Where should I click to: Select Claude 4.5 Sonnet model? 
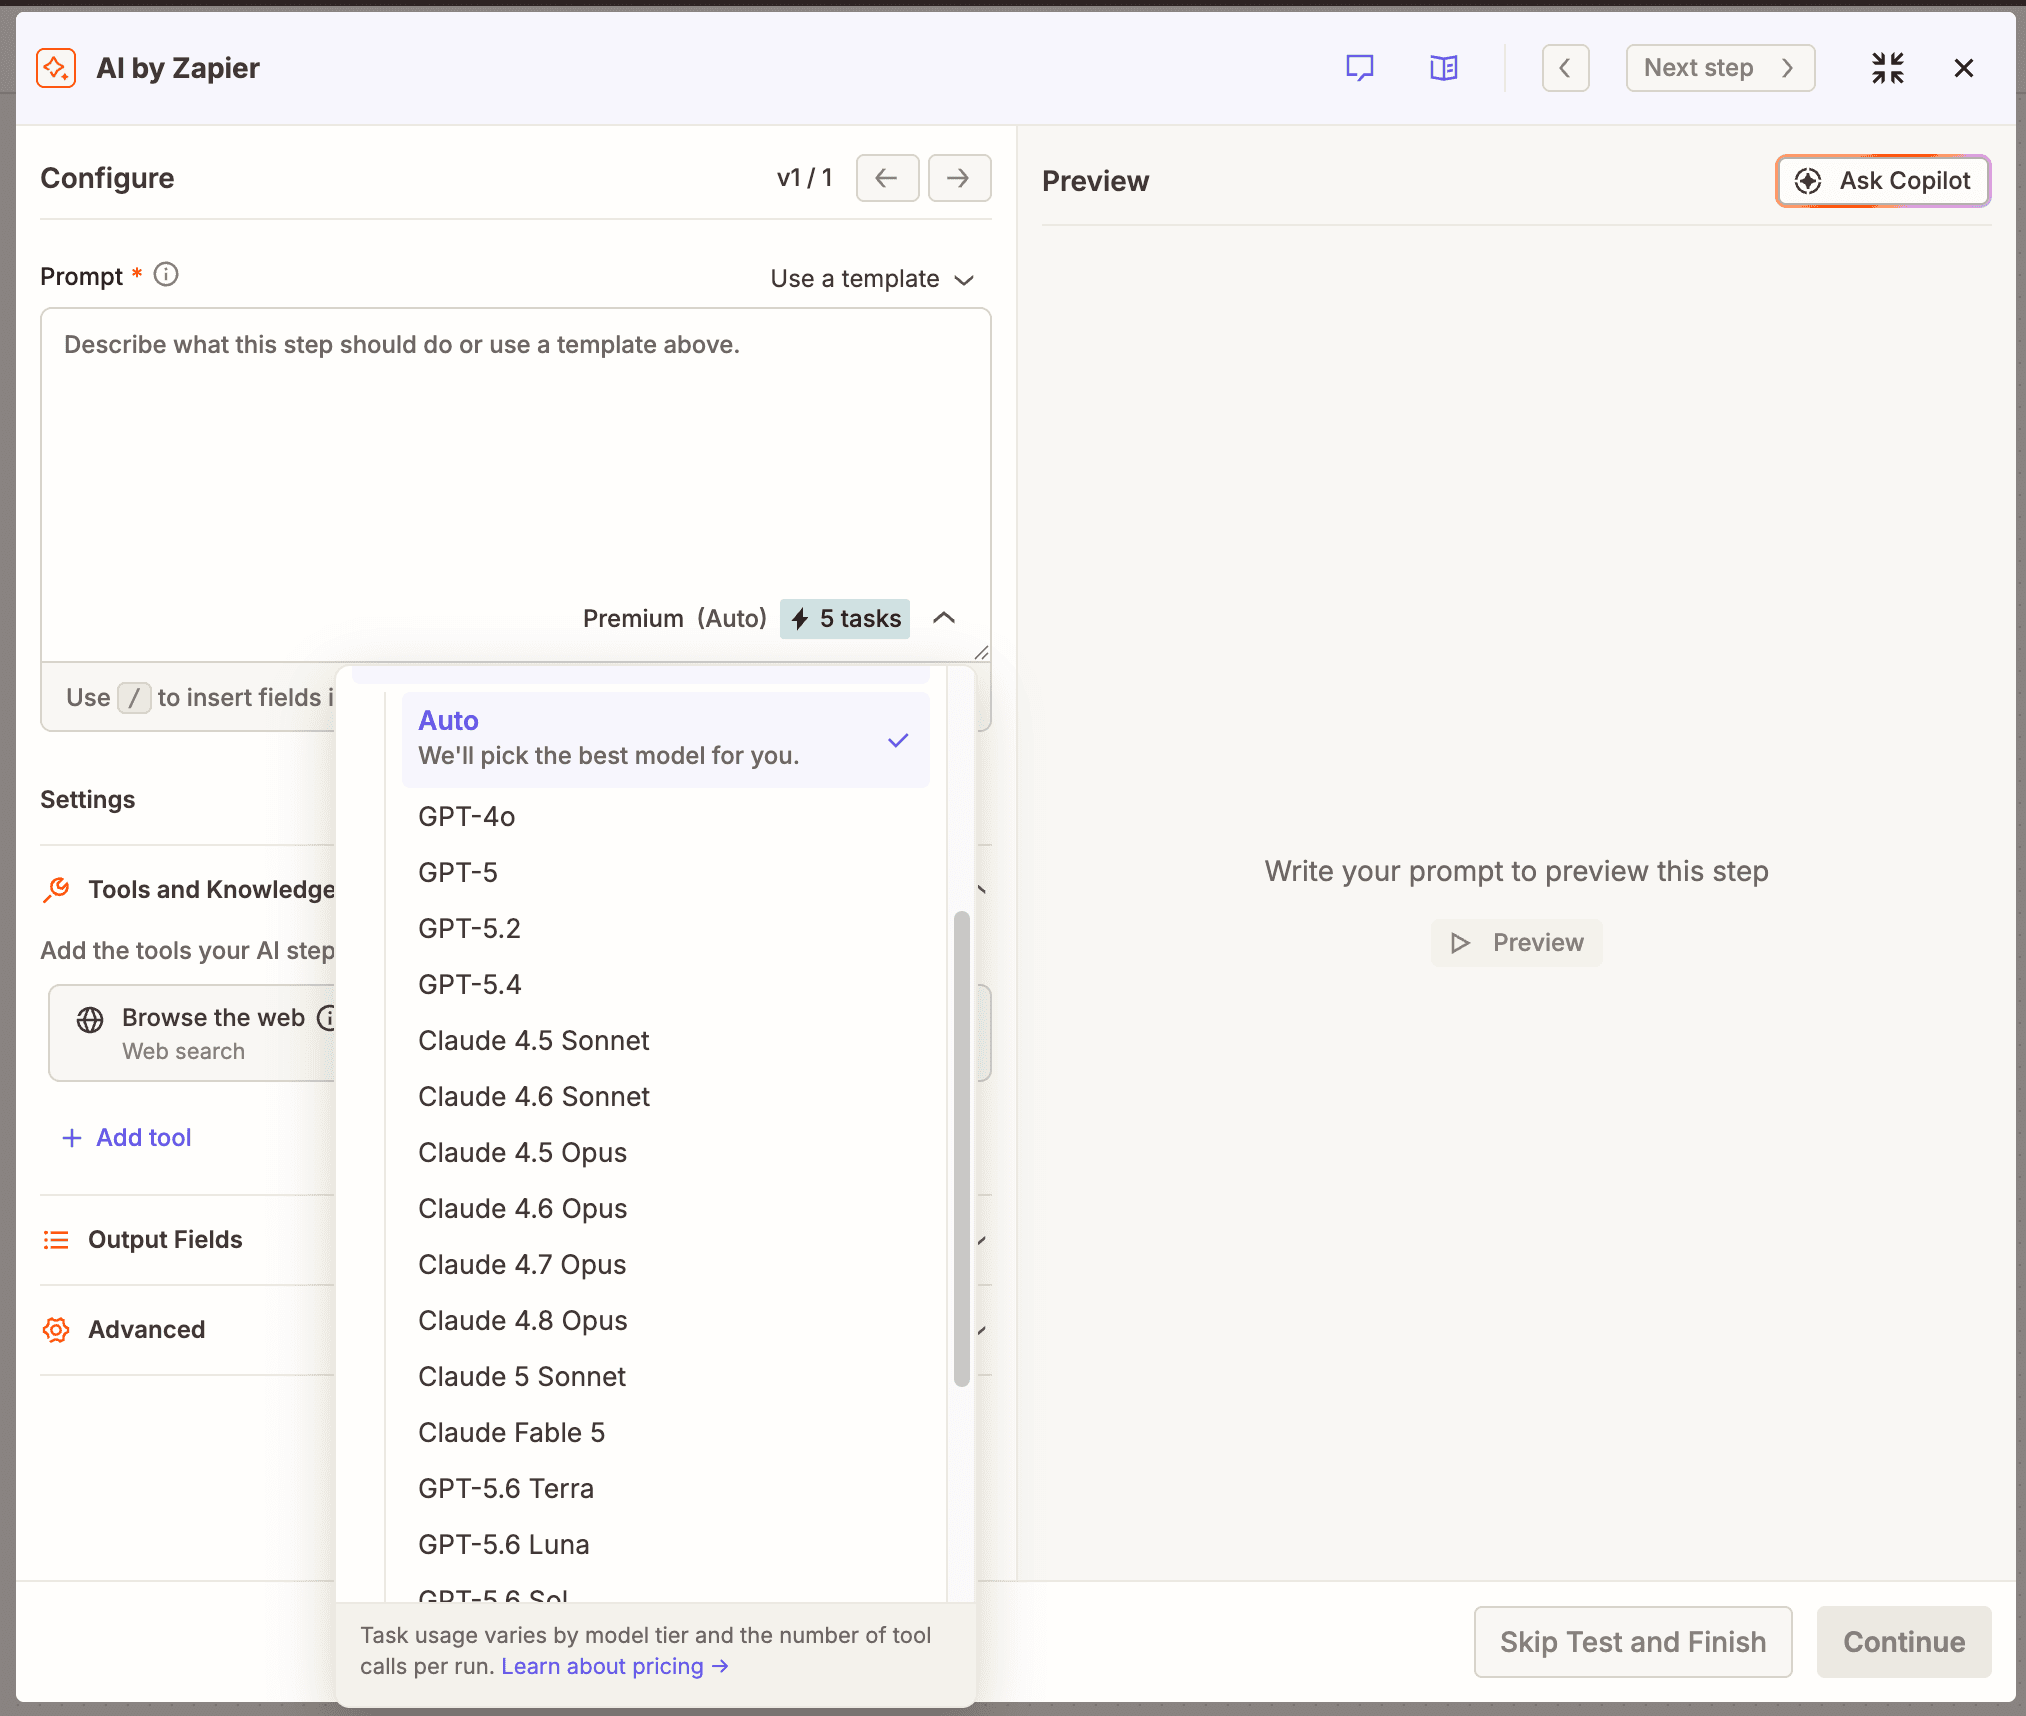[x=665, y=1041]
